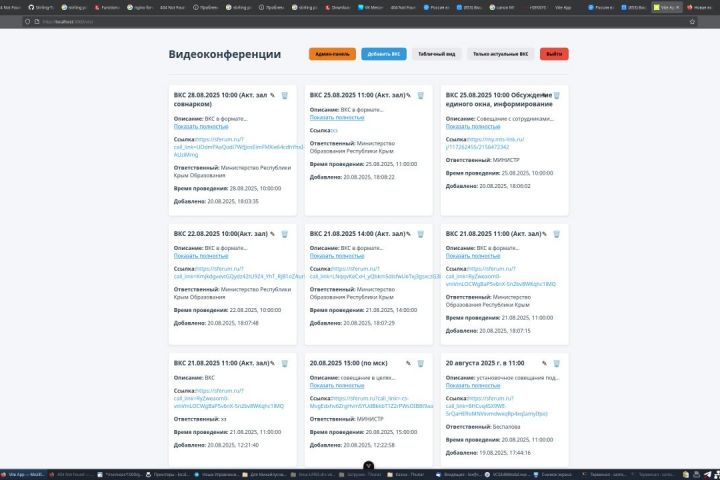Edit the ВКС 22.08.2025 10:00 card
This screenshot has height=480, width=720.
[x=272, y=234]
